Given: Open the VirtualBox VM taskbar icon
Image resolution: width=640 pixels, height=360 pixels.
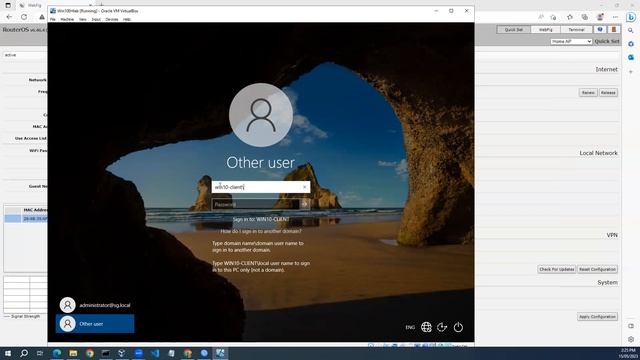Looking at the screenshot, I should (220, 353).
